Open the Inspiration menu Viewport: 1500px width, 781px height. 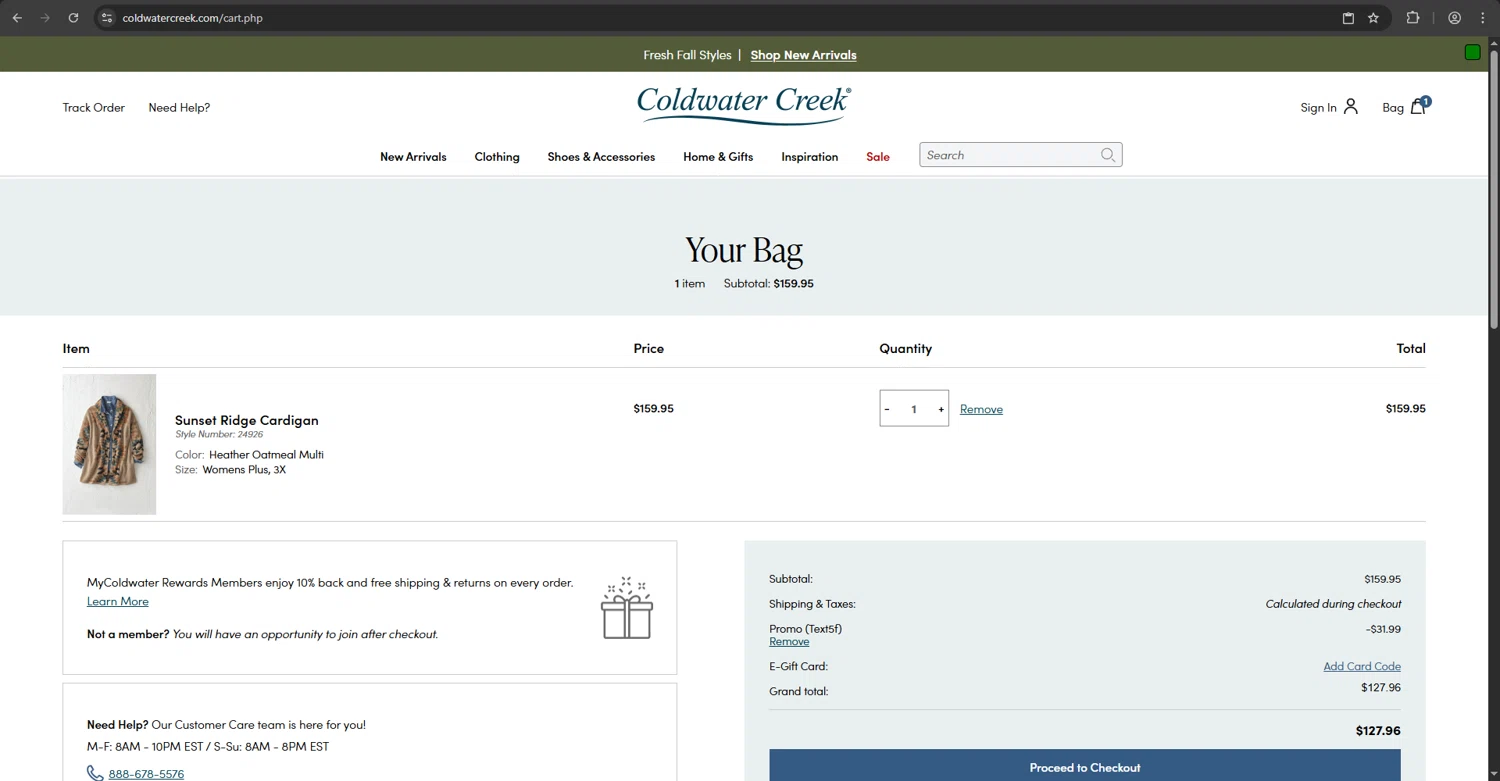[x=810, y=157]
